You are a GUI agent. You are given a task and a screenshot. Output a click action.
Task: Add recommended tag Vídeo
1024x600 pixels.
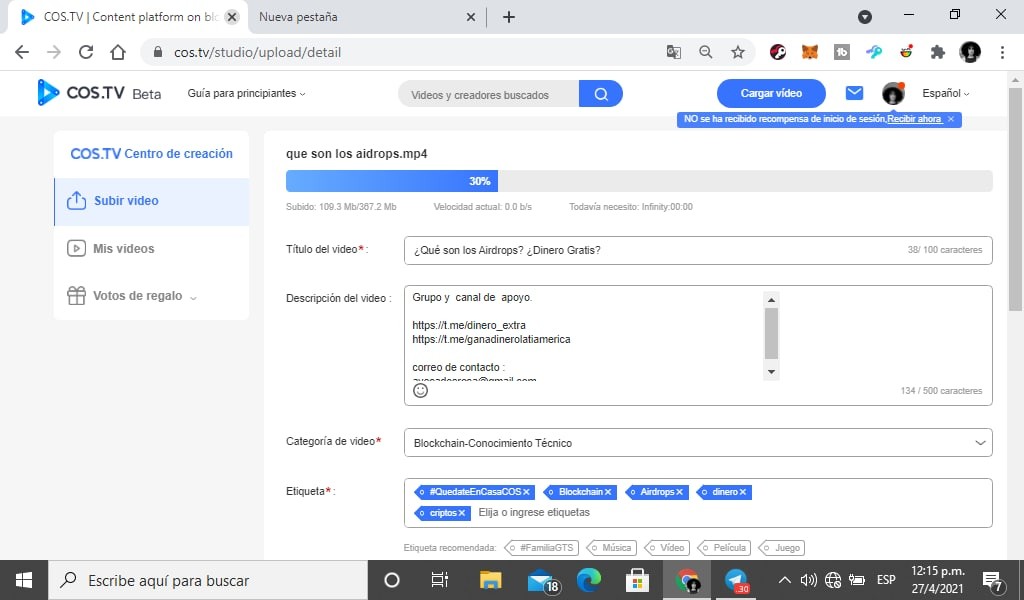(x=666, y=548)
